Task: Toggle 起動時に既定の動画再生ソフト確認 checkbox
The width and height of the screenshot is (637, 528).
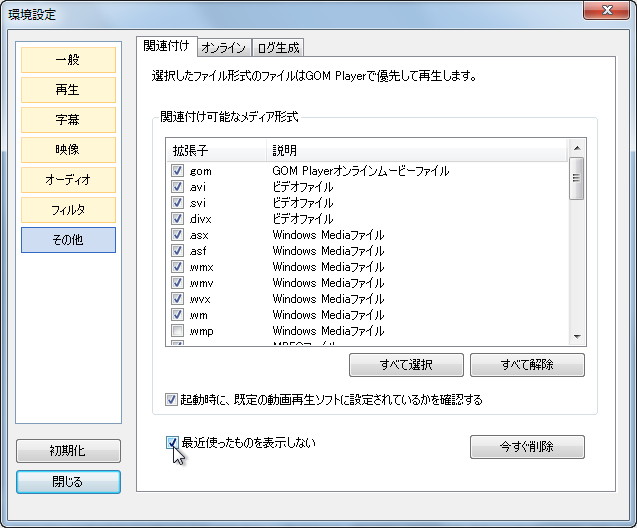Action: pyautogui.click(x=171, y=400)
